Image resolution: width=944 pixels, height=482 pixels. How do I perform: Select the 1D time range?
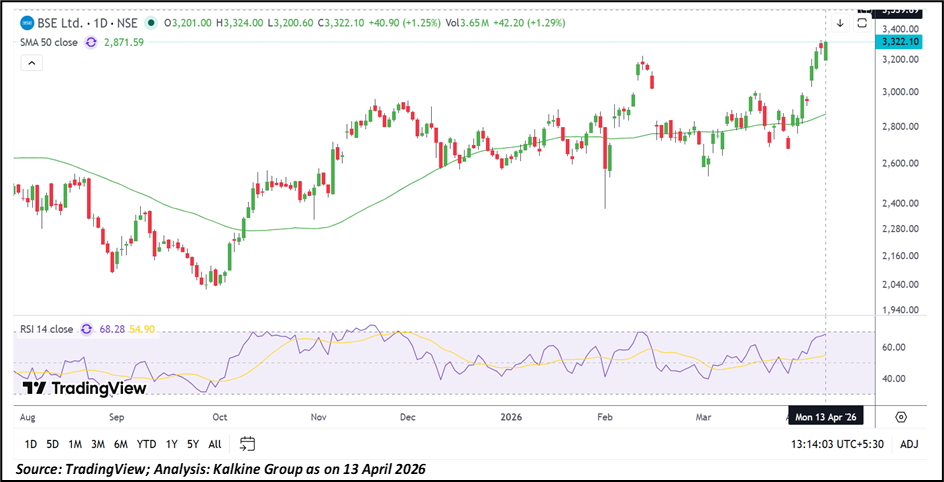click(x=31, y=444)
